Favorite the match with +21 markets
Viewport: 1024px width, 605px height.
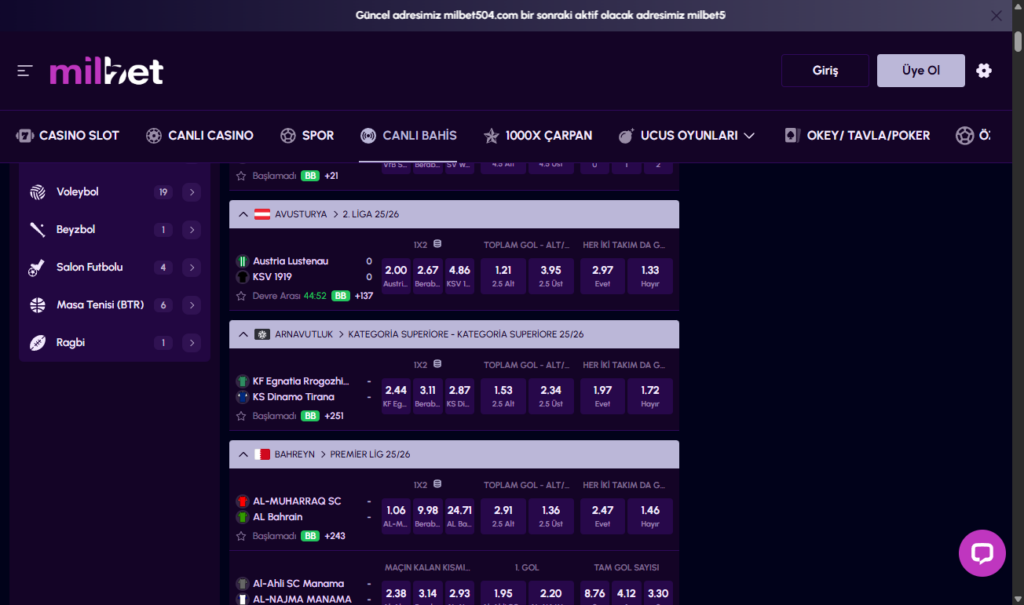pos(241,176)
